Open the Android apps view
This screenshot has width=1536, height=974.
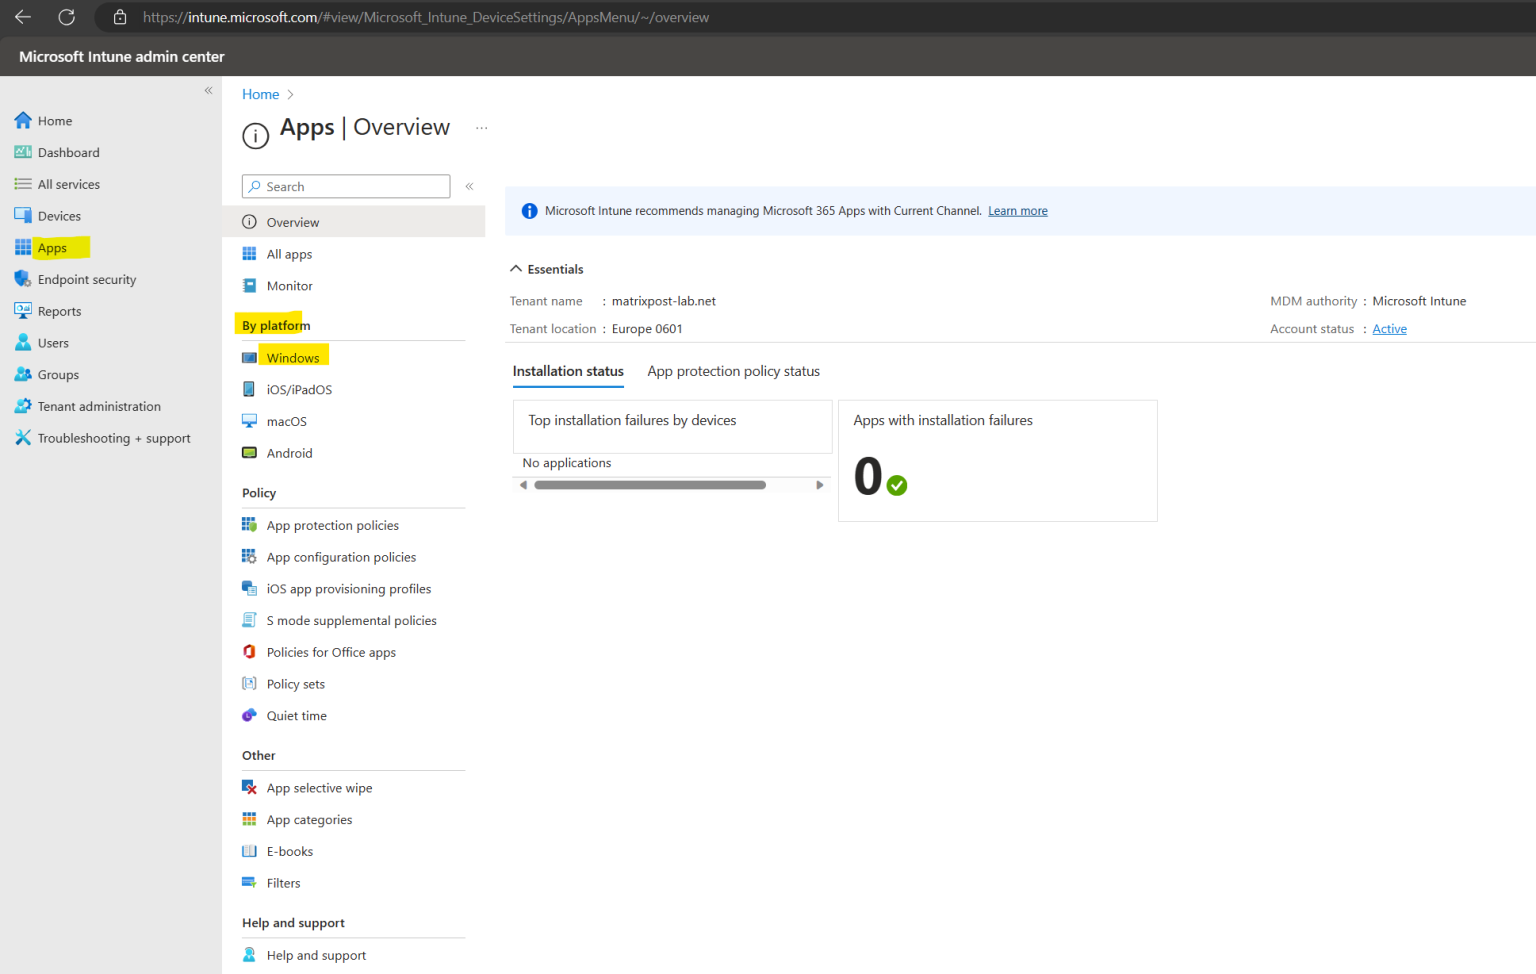(289, 453)
